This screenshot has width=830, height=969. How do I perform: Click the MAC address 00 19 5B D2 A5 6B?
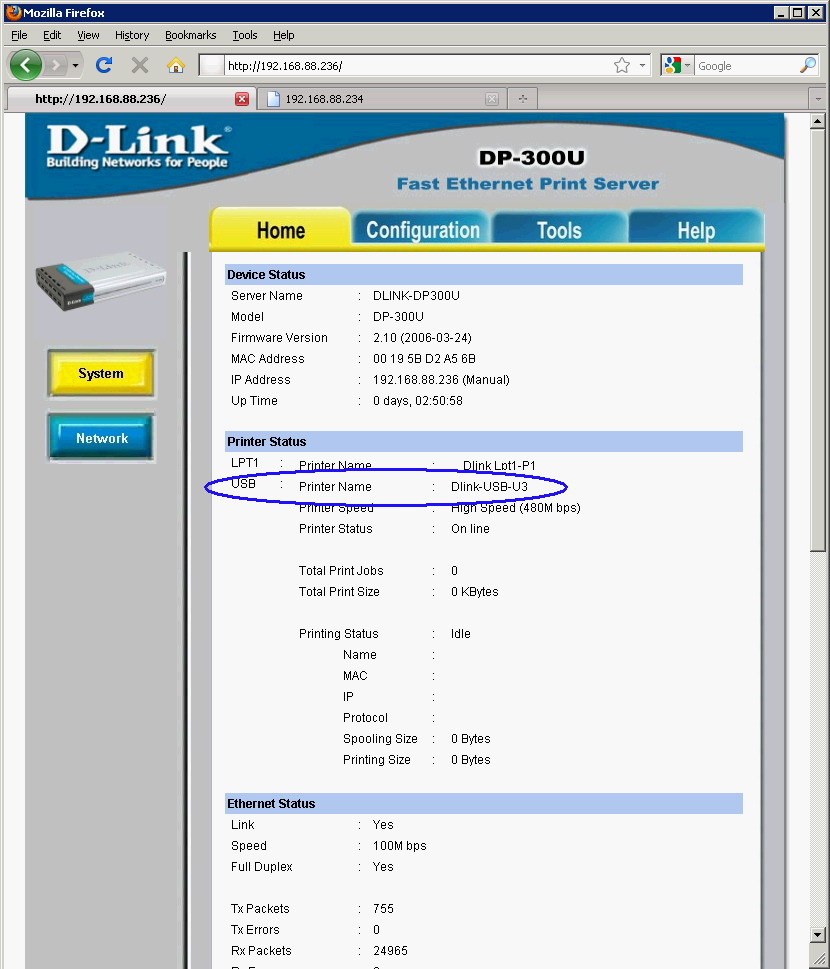coord(424,358)
